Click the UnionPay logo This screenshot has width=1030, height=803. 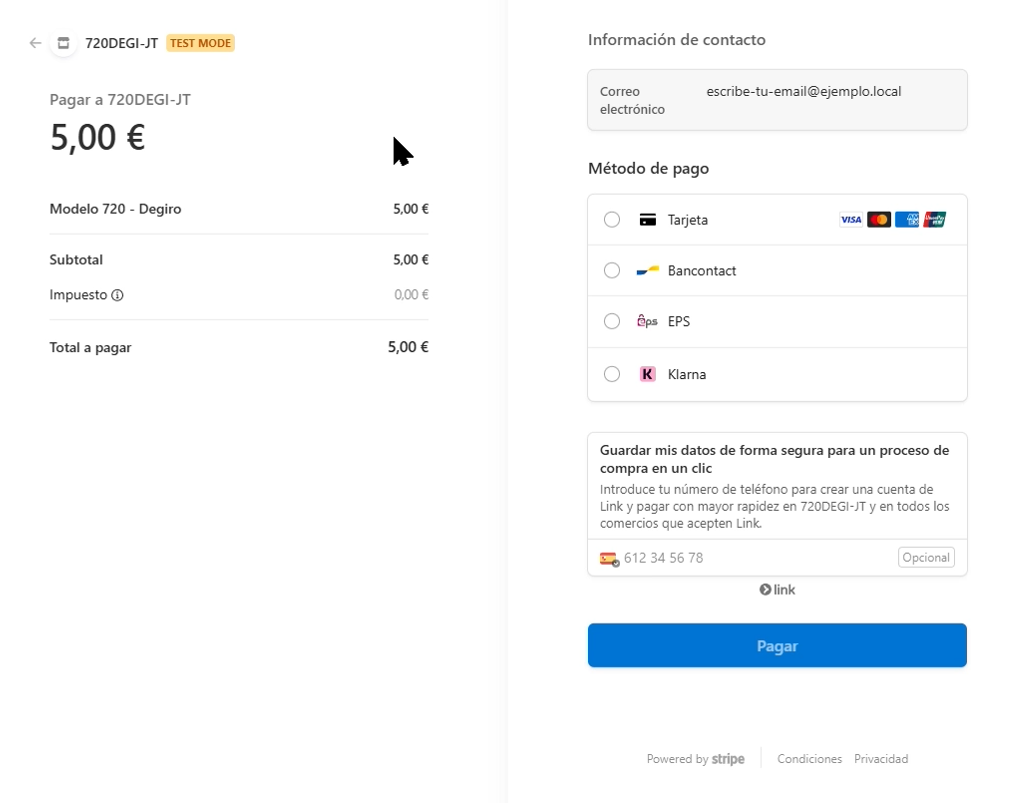(935, 220)
